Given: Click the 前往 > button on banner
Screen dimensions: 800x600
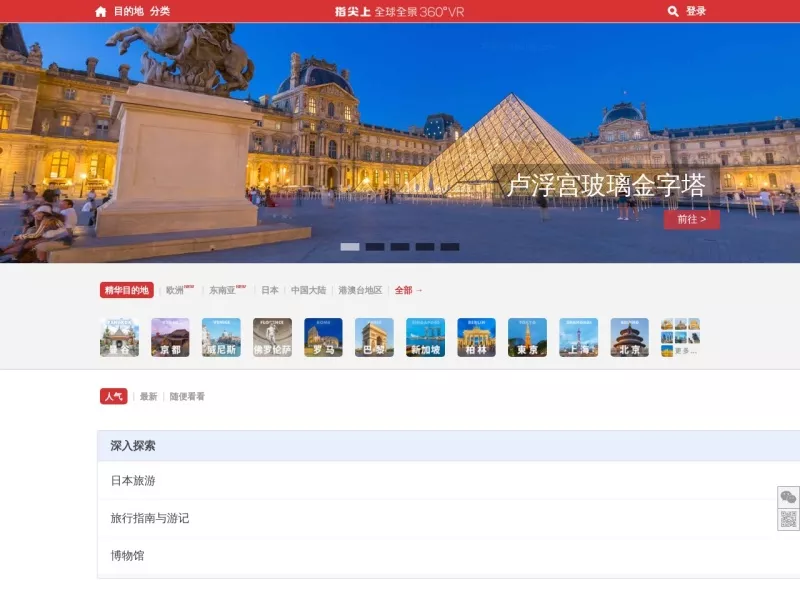Looking at the screenshot, I should tap(692, 219).
